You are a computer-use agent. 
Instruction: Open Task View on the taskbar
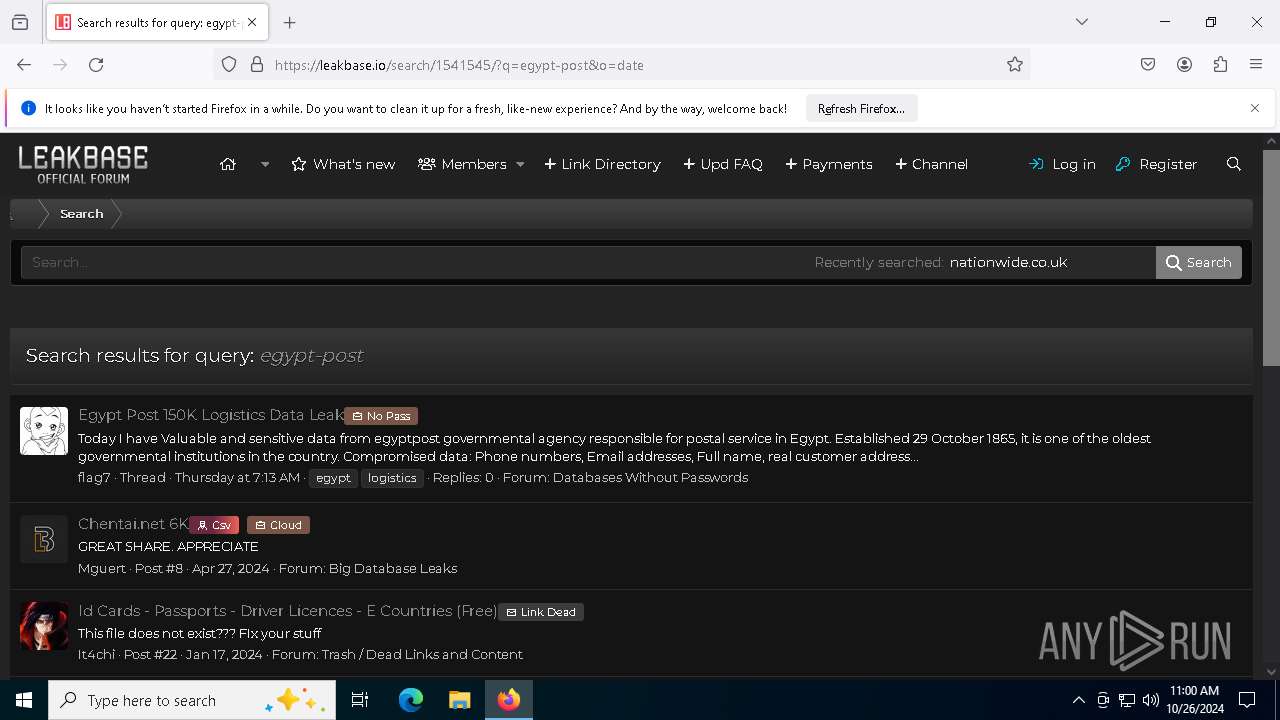360,700
